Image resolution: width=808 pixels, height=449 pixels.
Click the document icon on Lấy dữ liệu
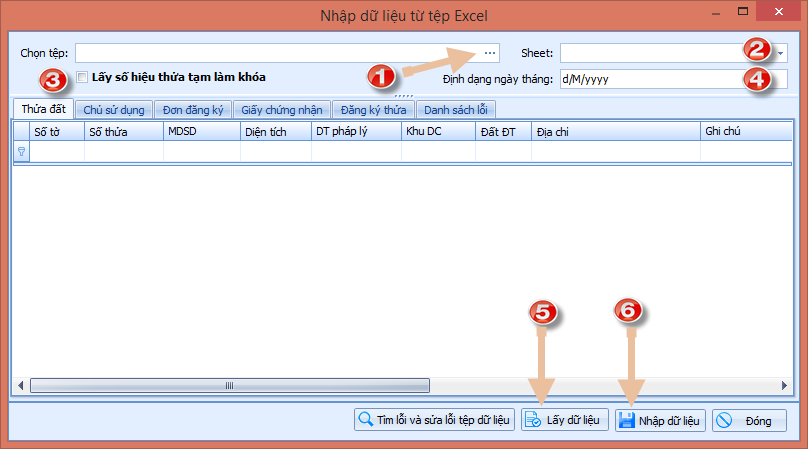point(534,420)
